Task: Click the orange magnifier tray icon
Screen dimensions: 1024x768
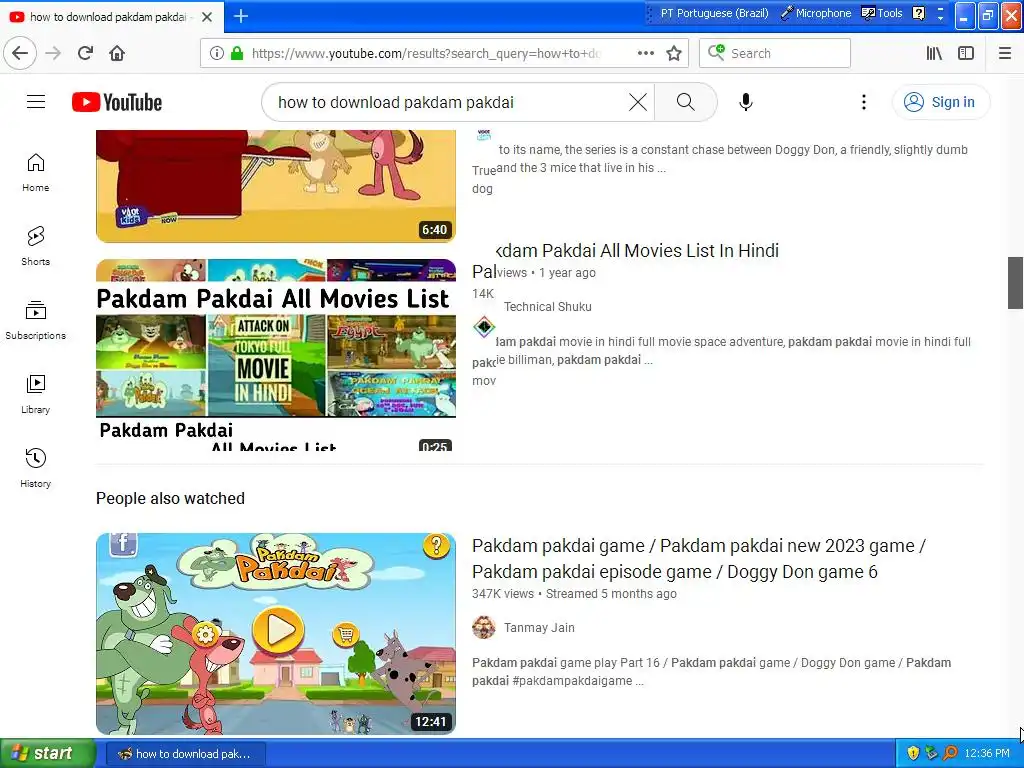Action: [950, 753]
